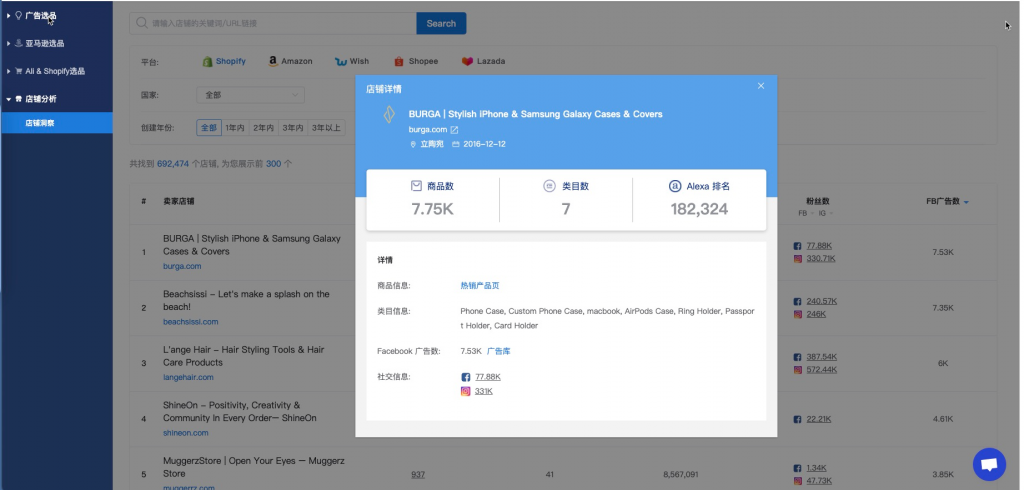The height and width of the screenshot is (490, 1024).
Task: Select 全部 creation year option
Action: pyautogui.click(x=209, y=128)
